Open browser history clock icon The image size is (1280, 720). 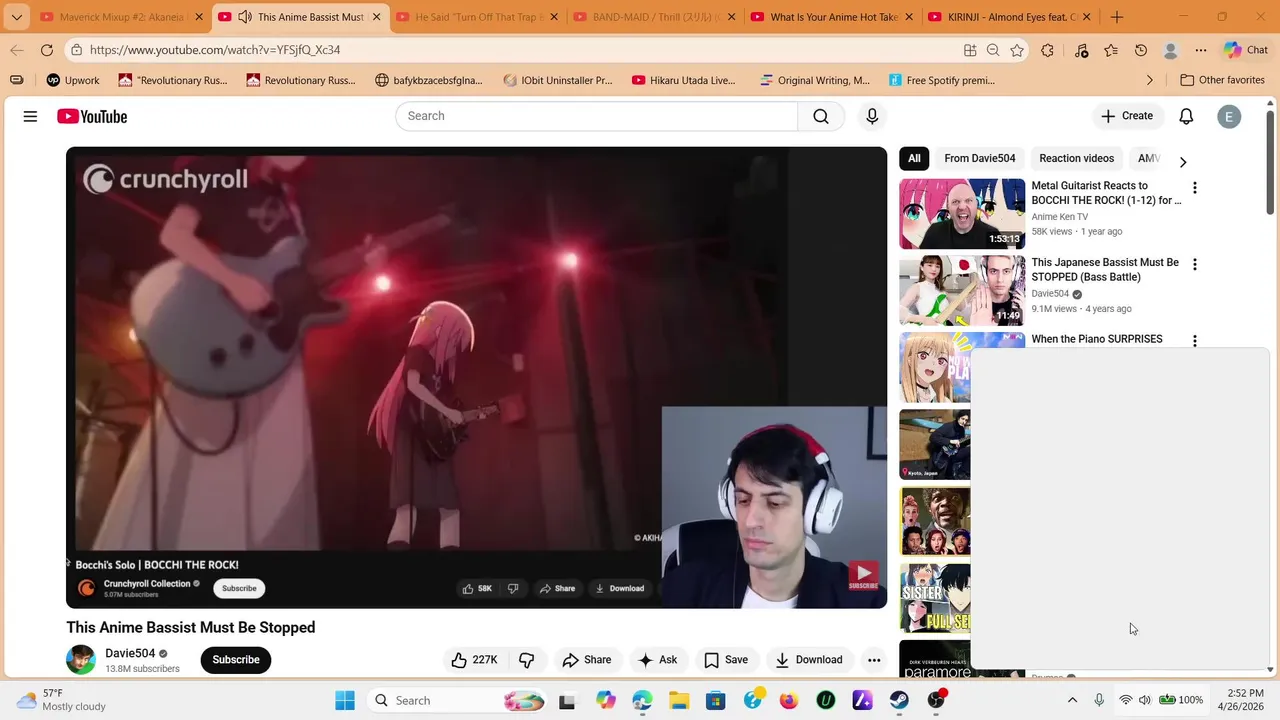(1141, 50)
